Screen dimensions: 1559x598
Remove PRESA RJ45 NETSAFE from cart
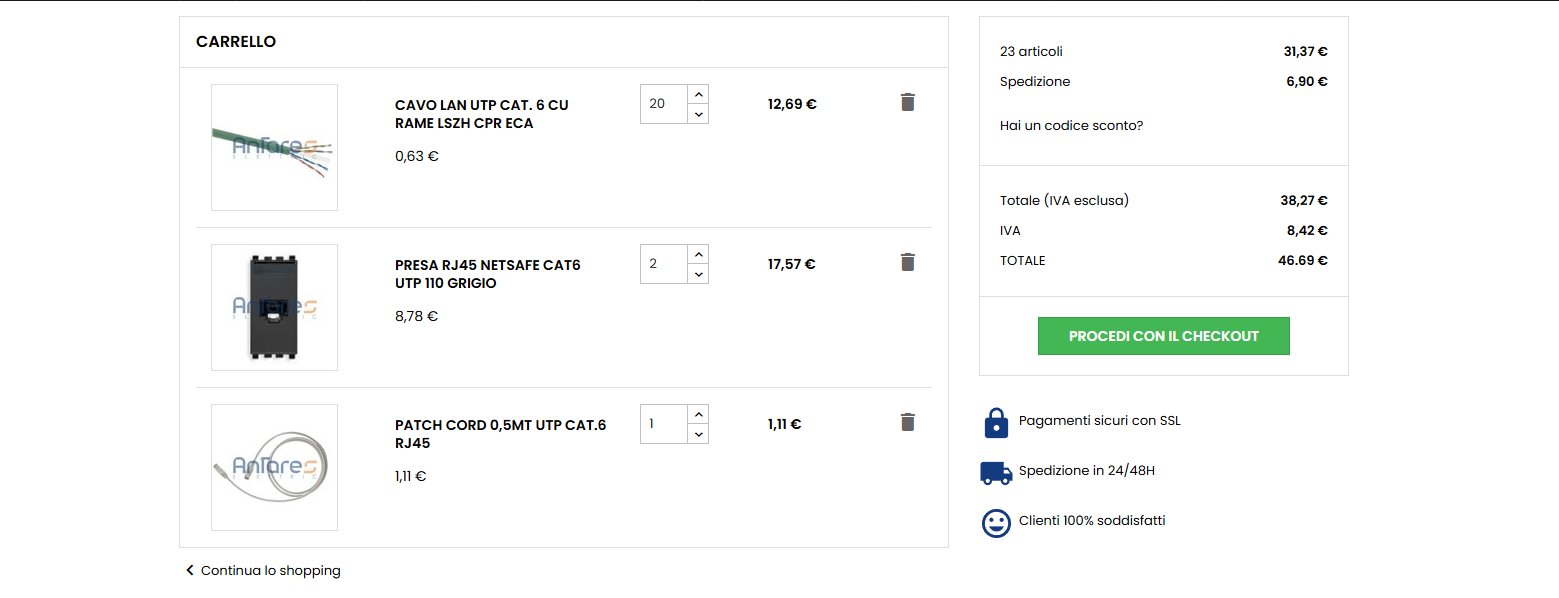tap(907, 262)
